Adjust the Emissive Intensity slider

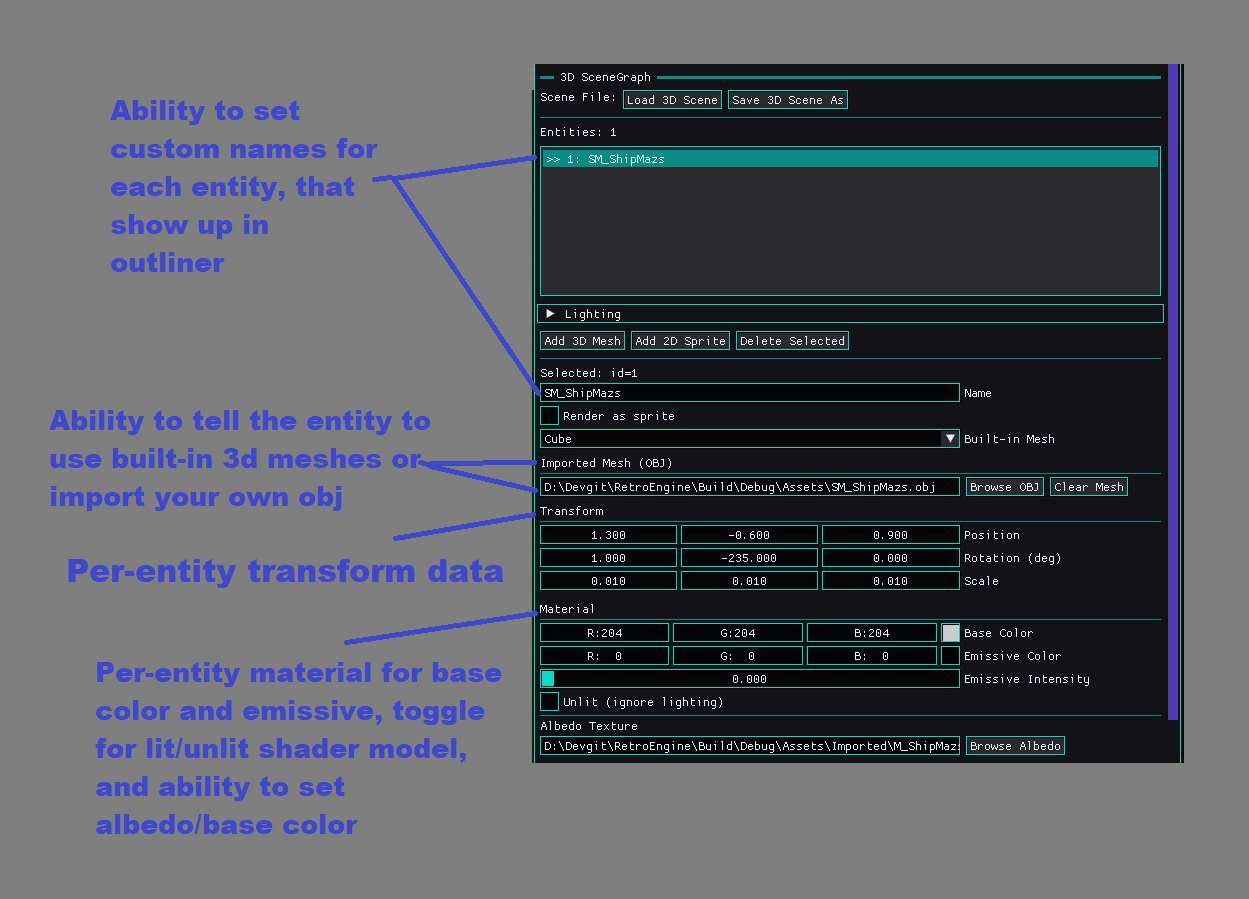[x=750, y=678]
